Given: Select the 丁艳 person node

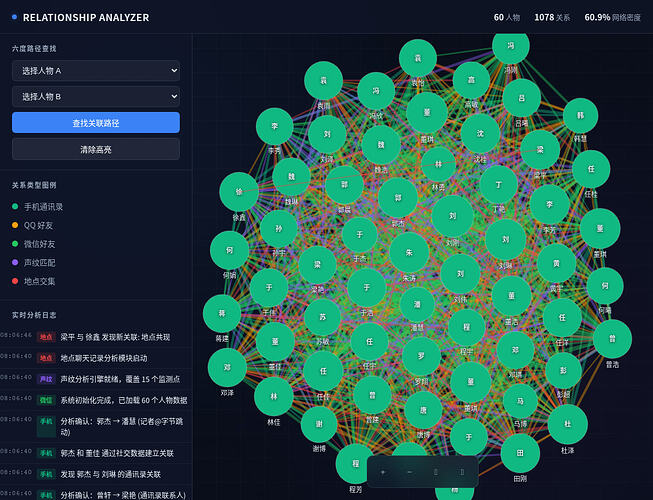Looking at the screenshot, I should pos(498,184).
